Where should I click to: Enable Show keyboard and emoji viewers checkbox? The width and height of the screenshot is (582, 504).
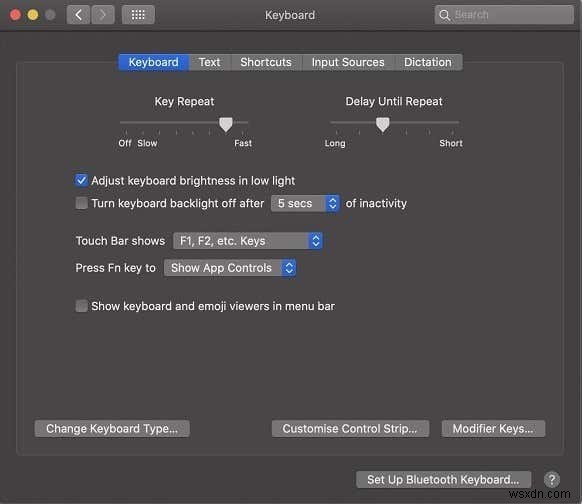[x=81, y=306]
